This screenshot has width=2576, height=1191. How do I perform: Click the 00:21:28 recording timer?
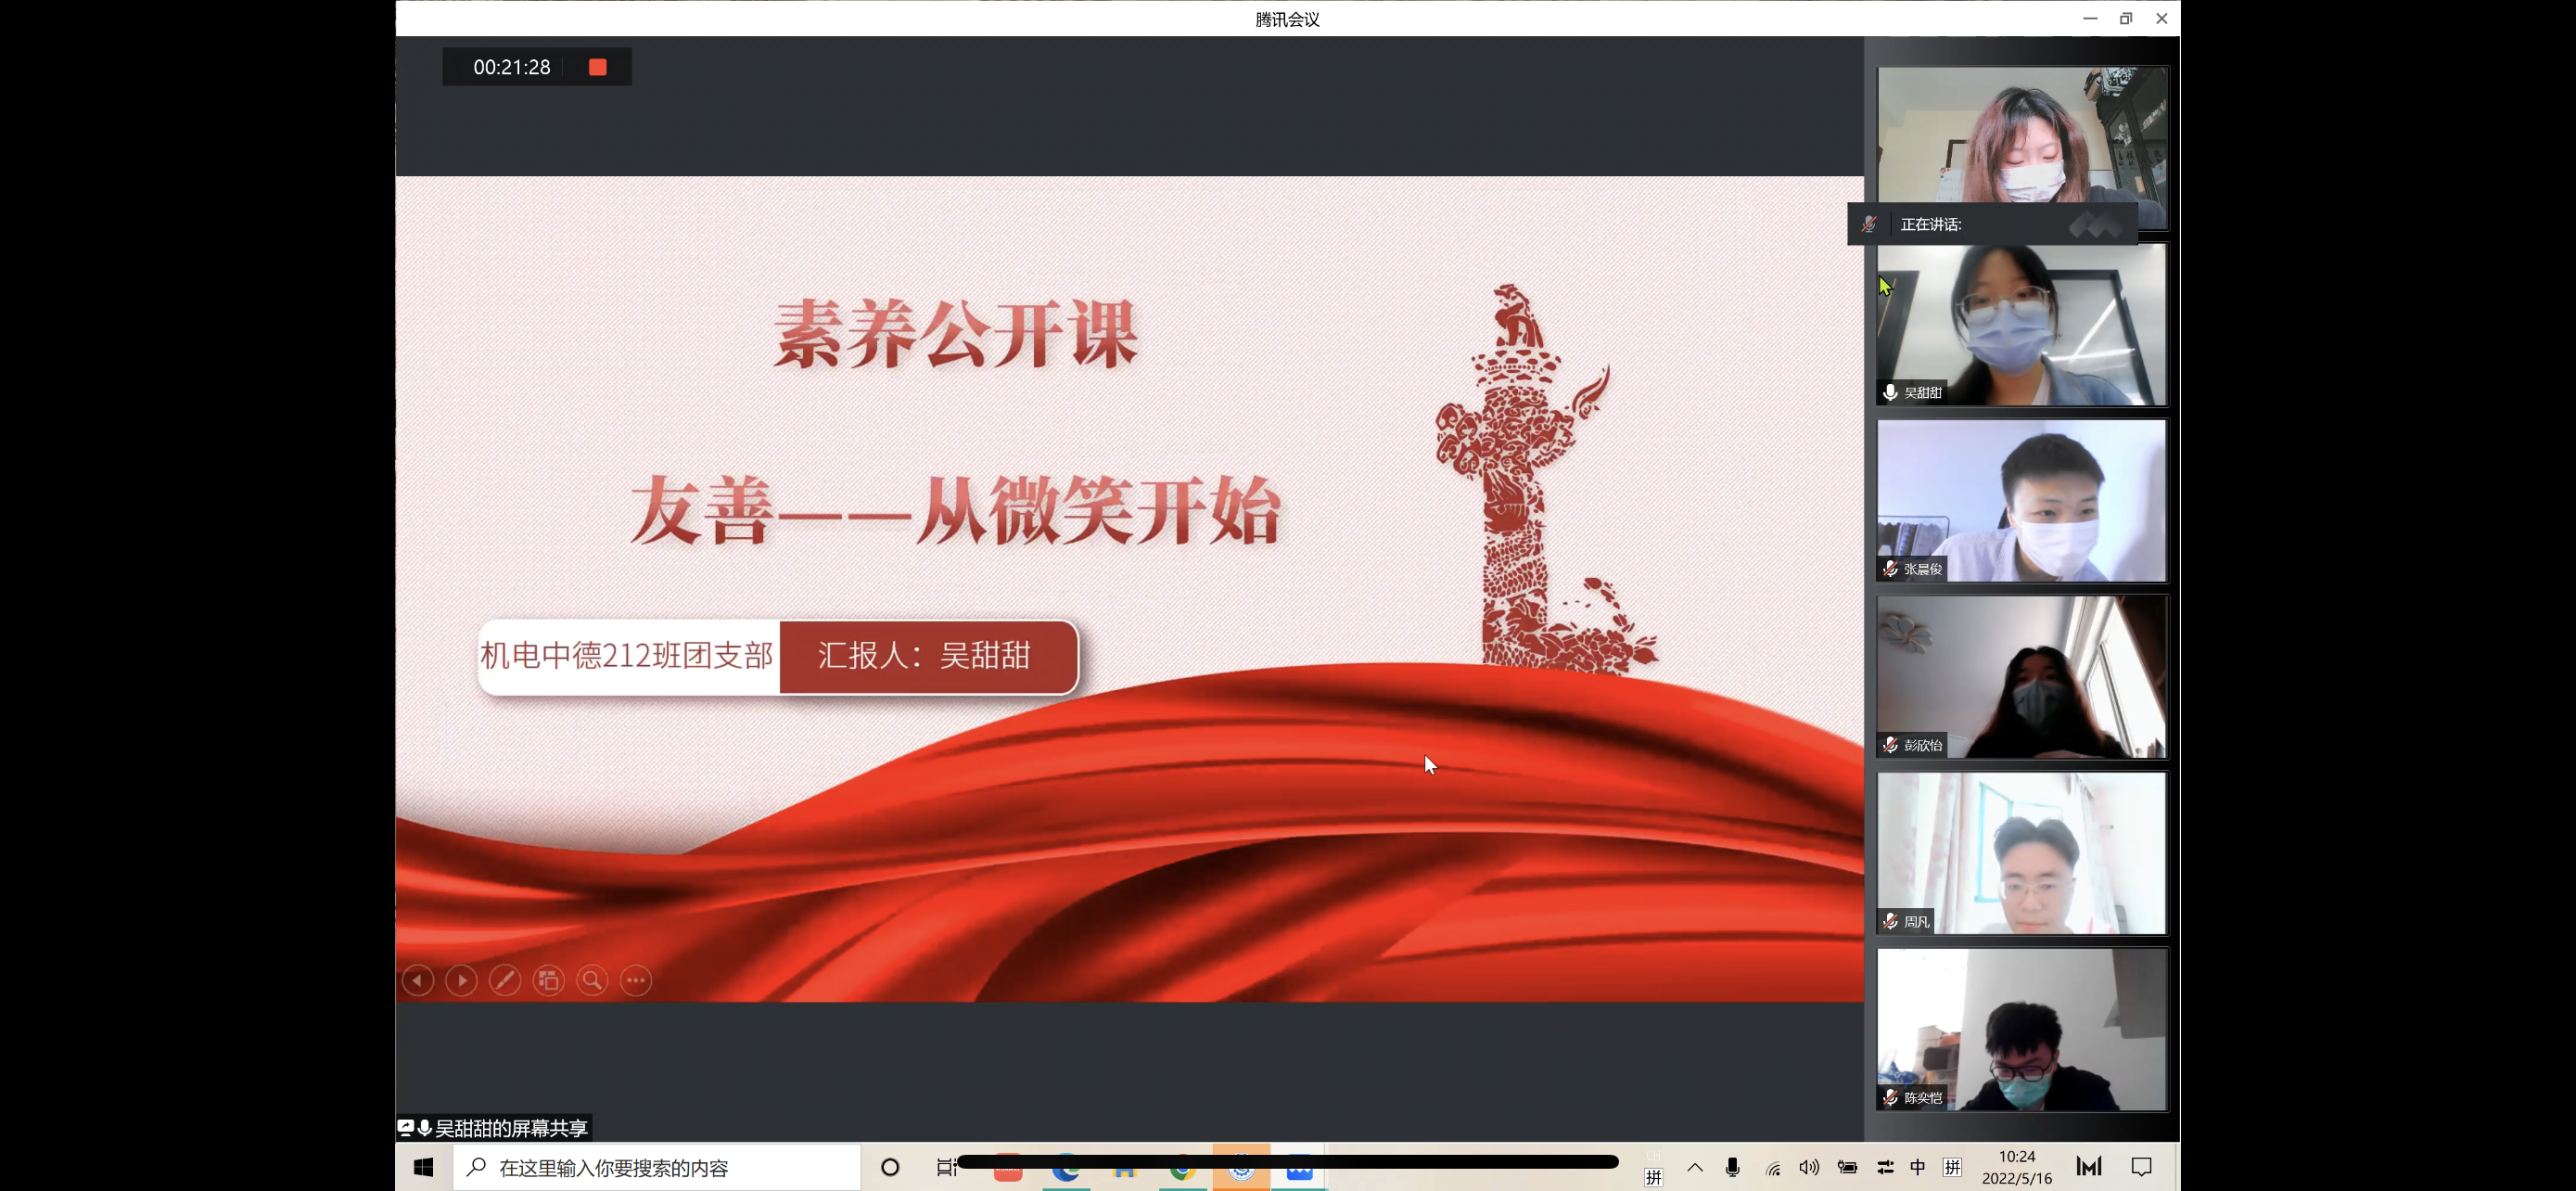[511, 67]
